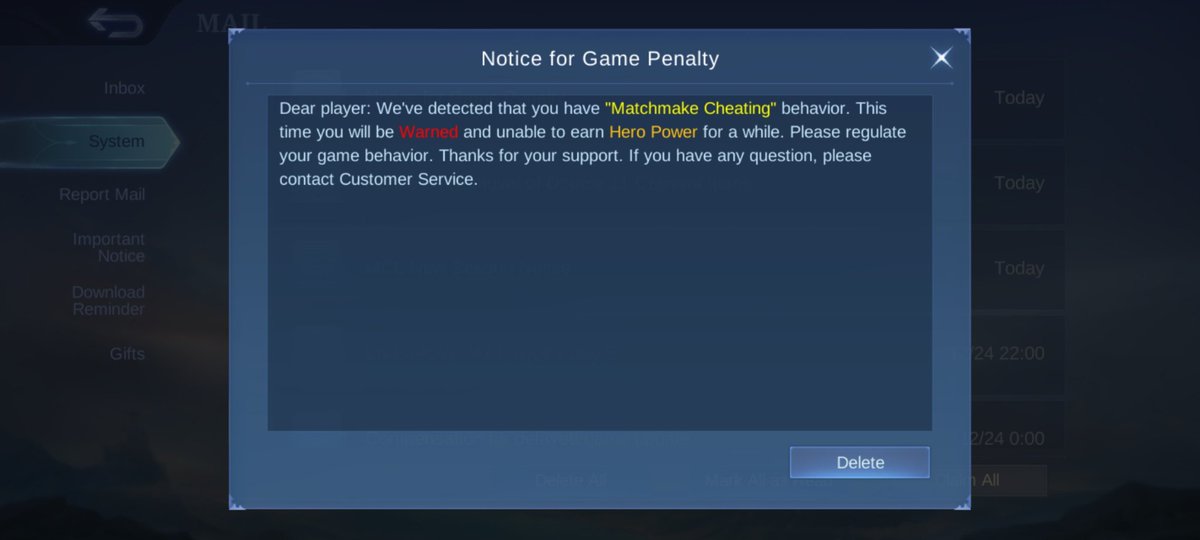Click the MAIL page heading
Viewport: 1200px width, 540px height.
pos(230,22)
